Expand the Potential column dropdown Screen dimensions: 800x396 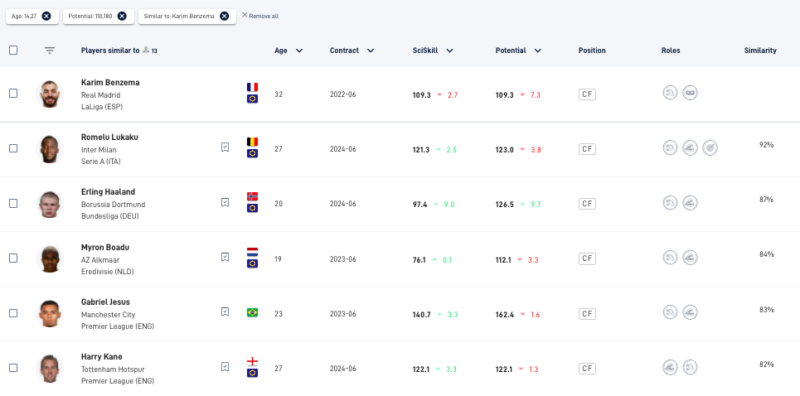[537, 51]
